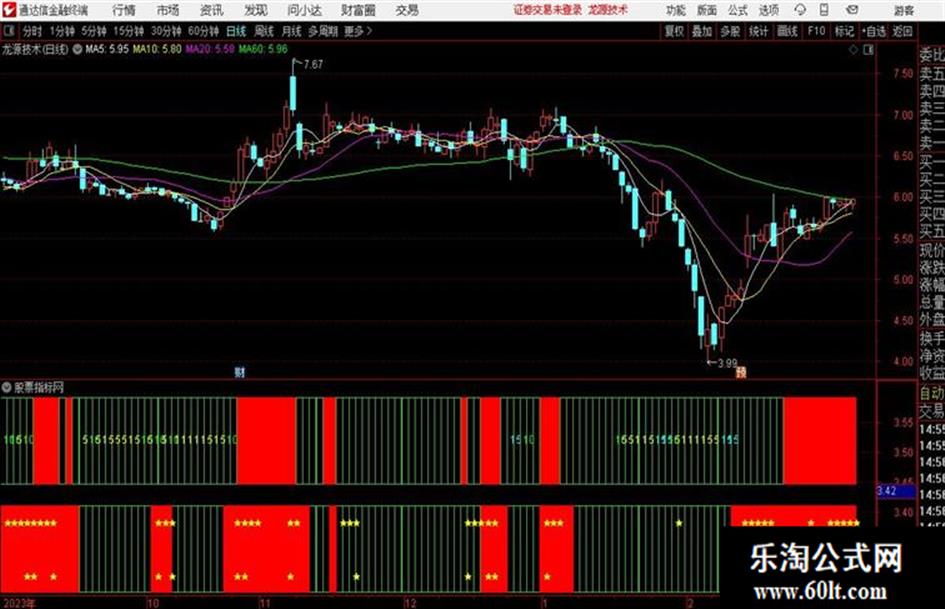
Task: Toggle the side panel icon at chart top-right
Action: tap(868, 50)
